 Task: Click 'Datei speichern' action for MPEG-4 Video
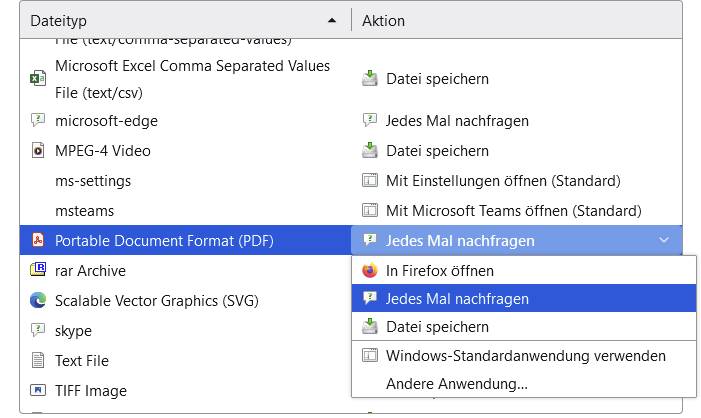(437, 151)
